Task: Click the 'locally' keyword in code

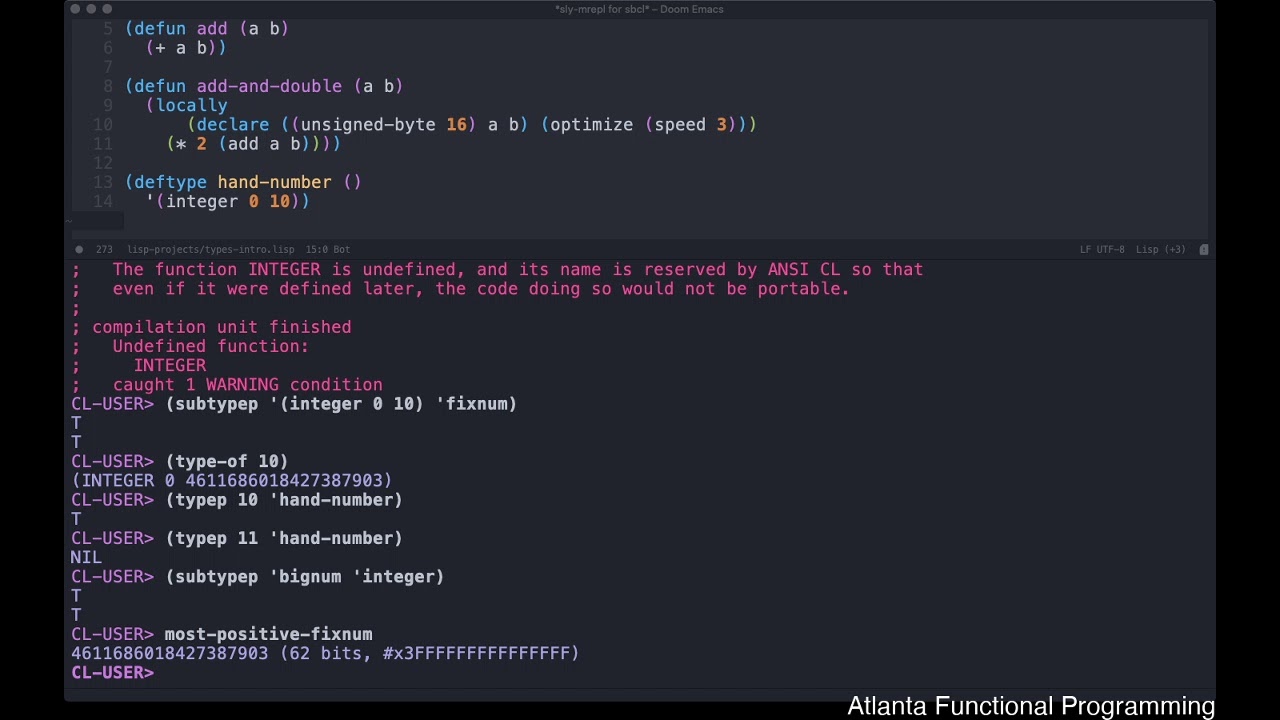Action: 192,105
